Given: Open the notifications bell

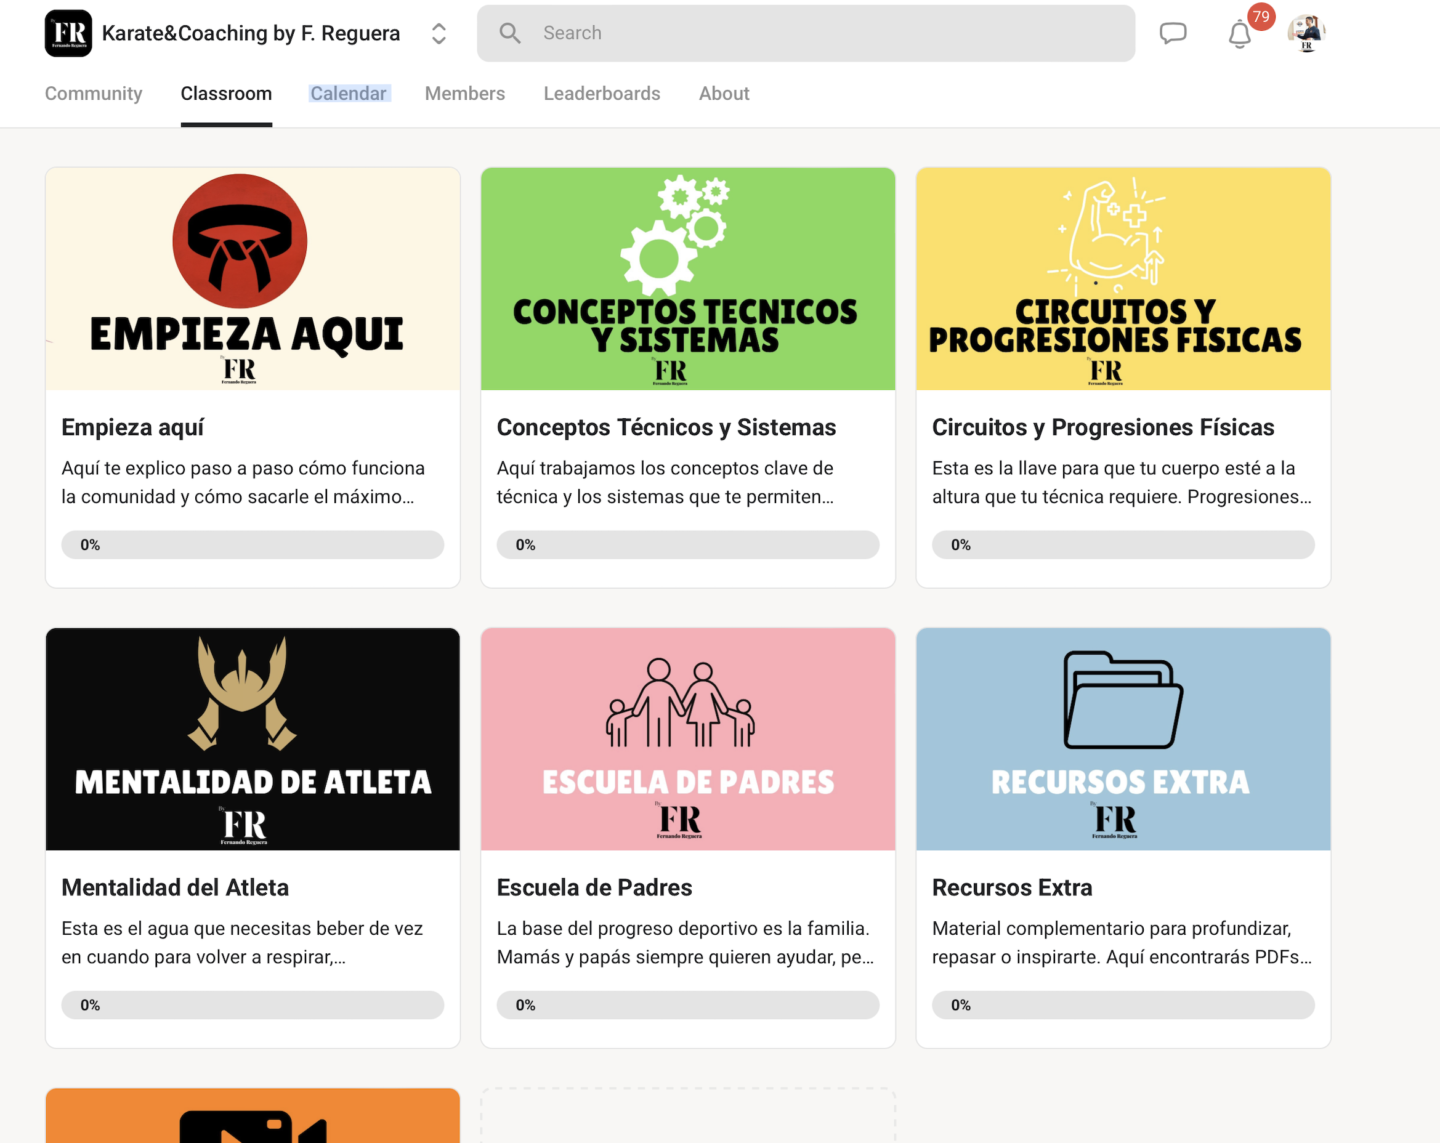Looking at the screenshot, I should [1240, 34].
